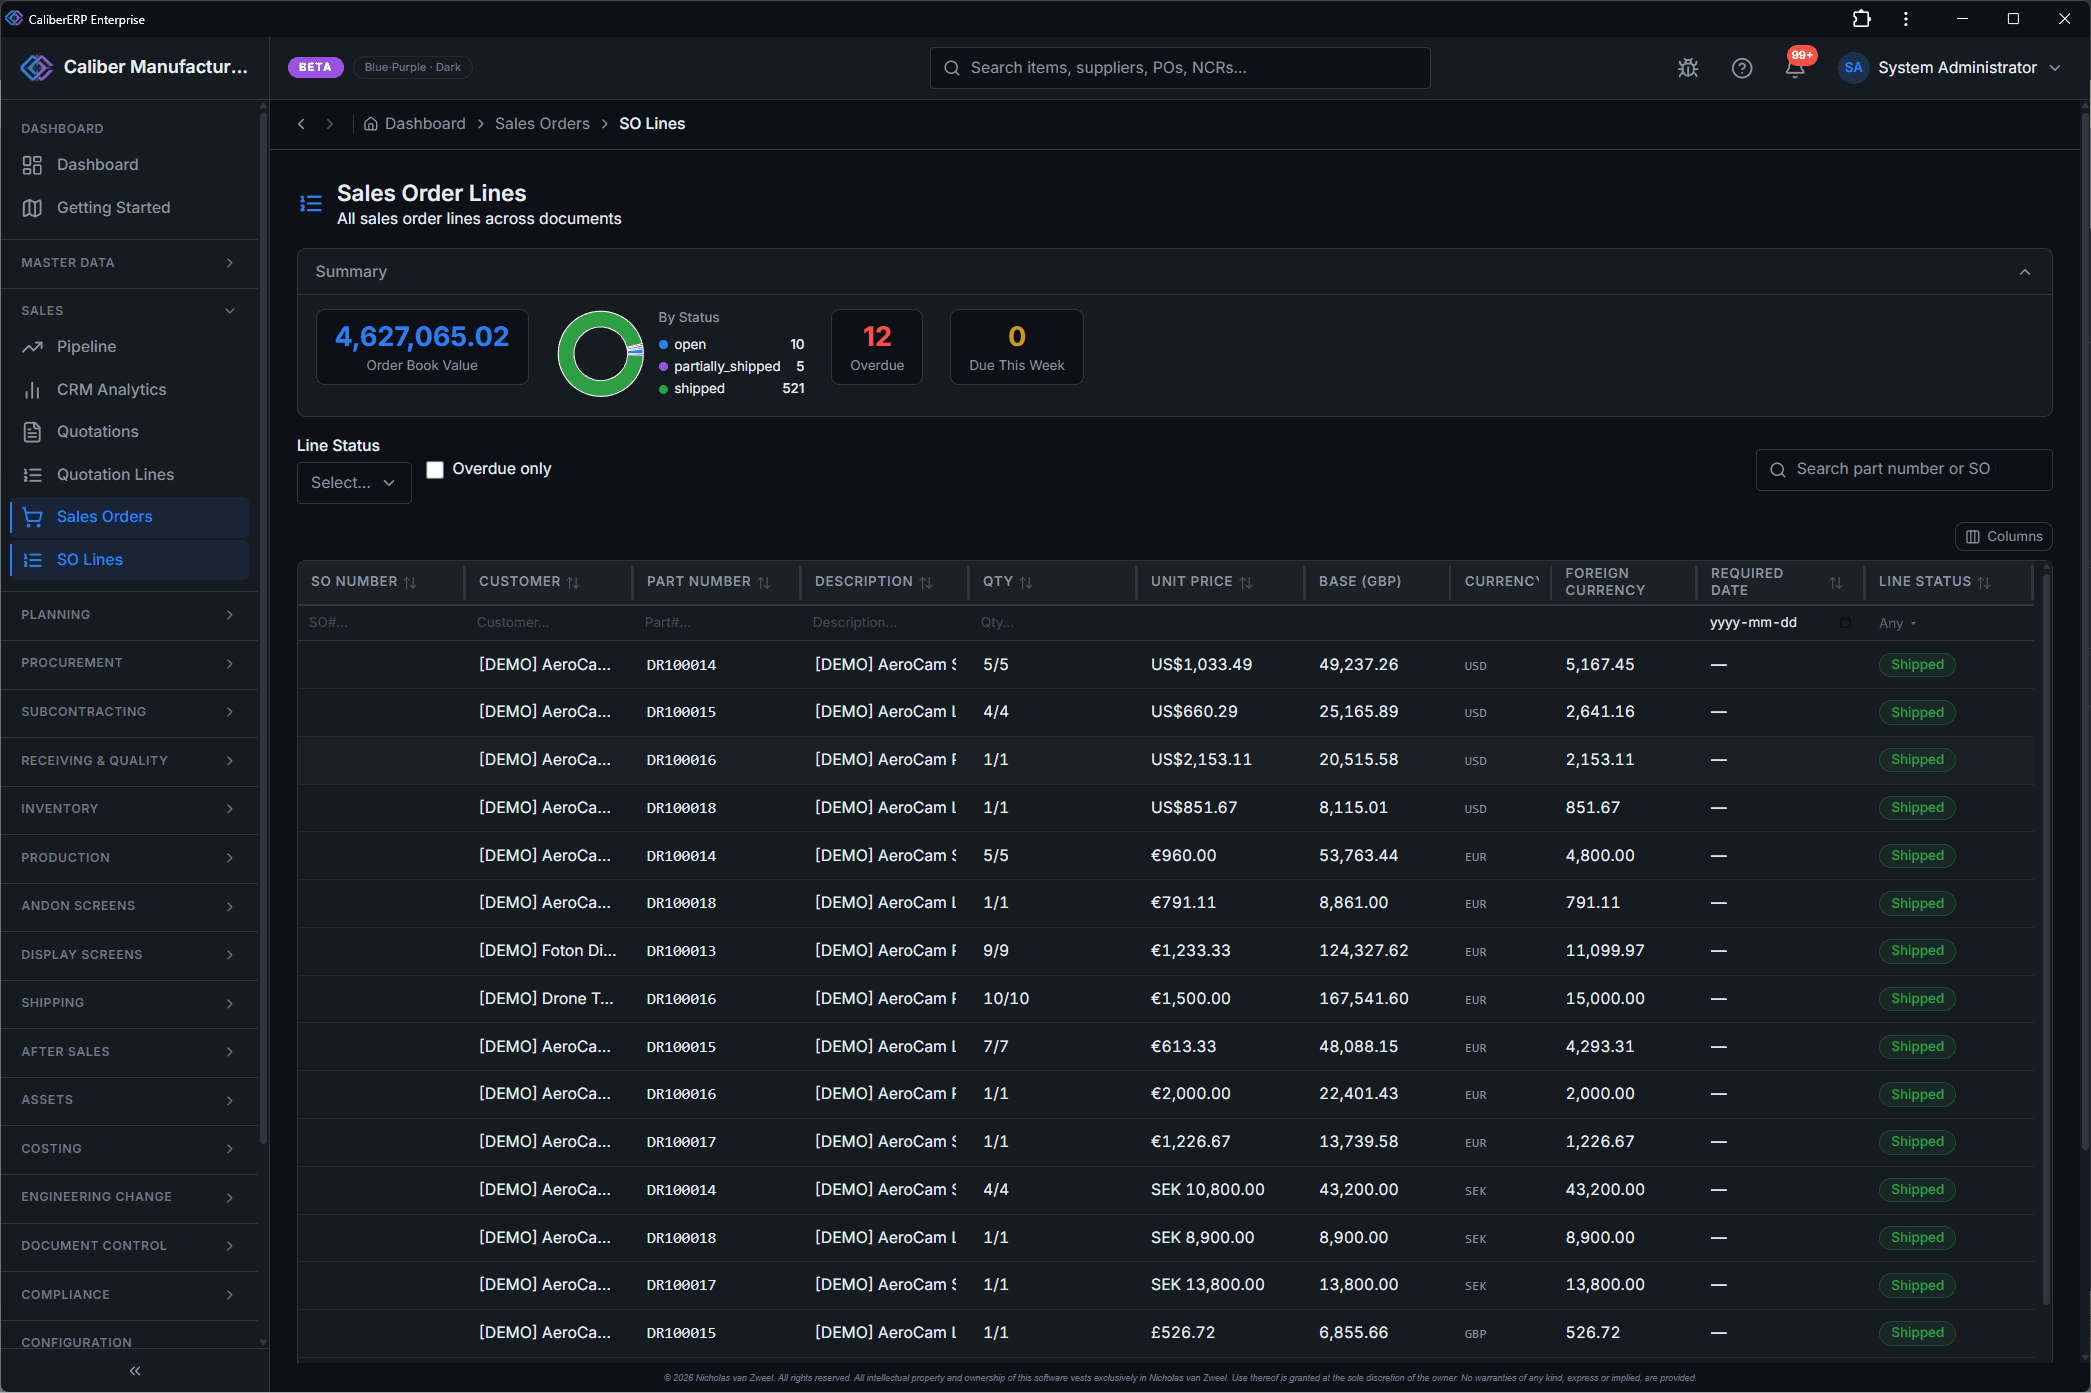
Task: Click the Sales Order Lines list icon
Action: [311, 204]
